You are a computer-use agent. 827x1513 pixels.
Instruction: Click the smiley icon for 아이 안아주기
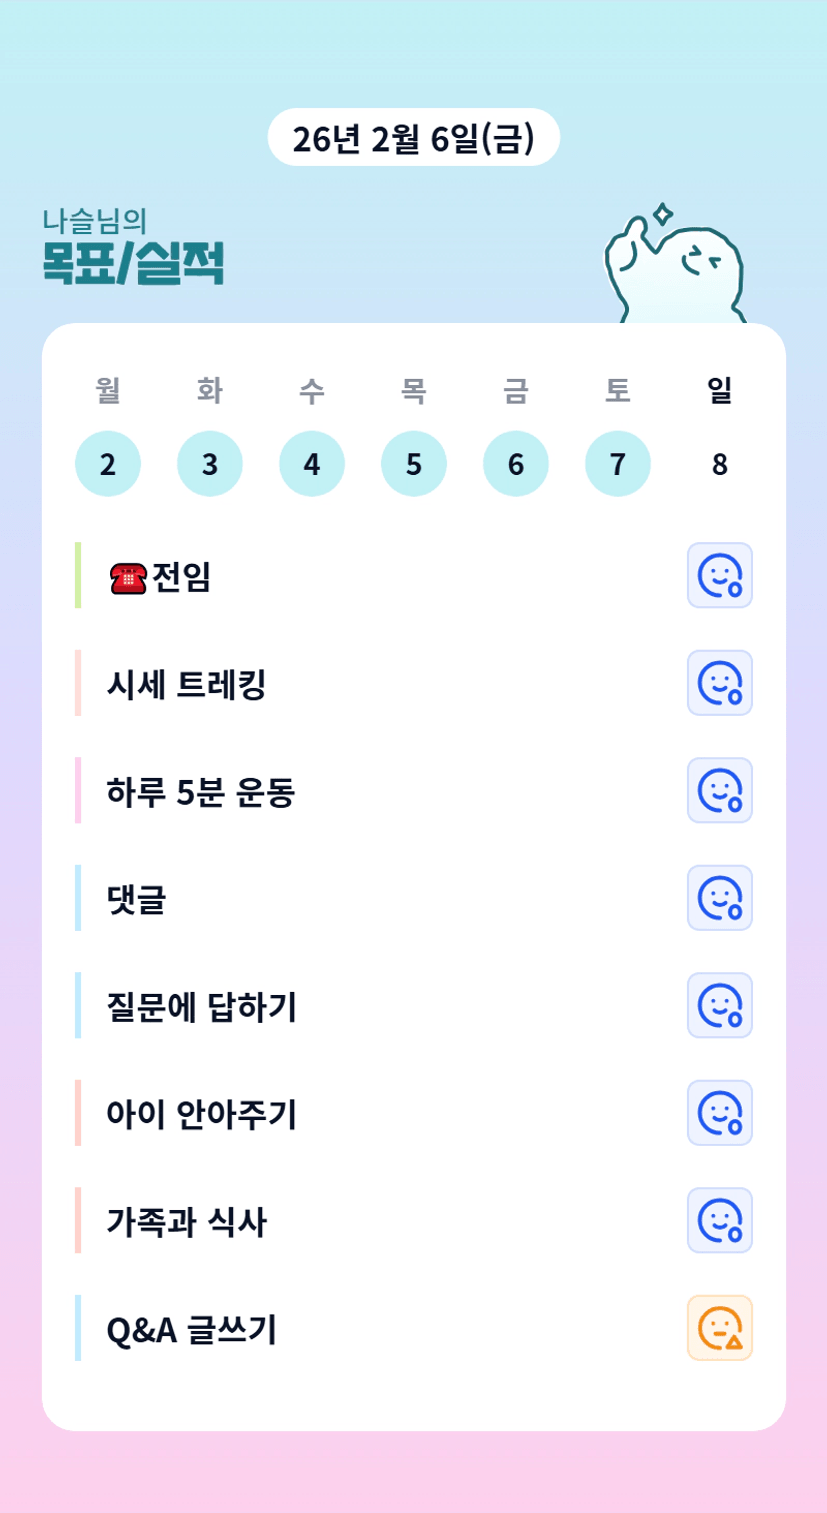coord(719,1113)
